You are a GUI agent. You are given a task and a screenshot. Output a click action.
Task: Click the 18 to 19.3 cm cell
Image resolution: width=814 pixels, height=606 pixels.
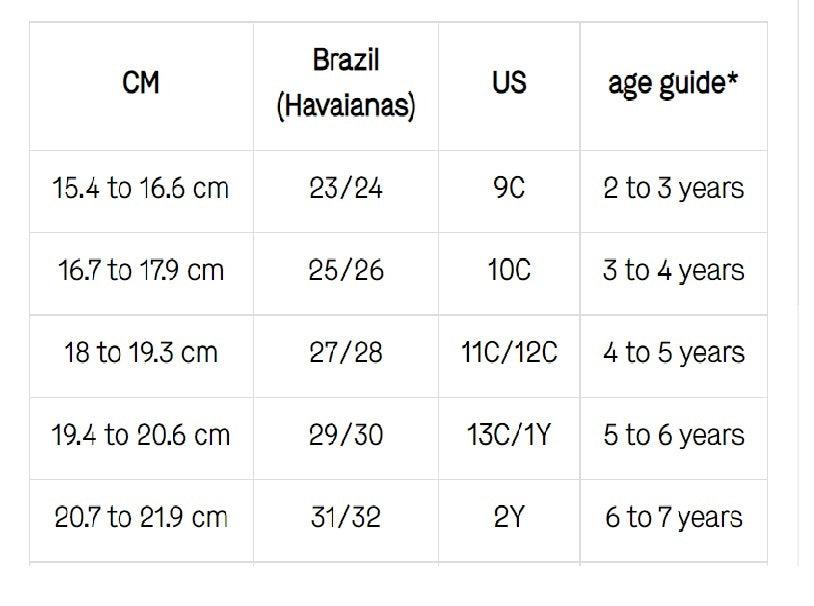(x=141, y=353)
